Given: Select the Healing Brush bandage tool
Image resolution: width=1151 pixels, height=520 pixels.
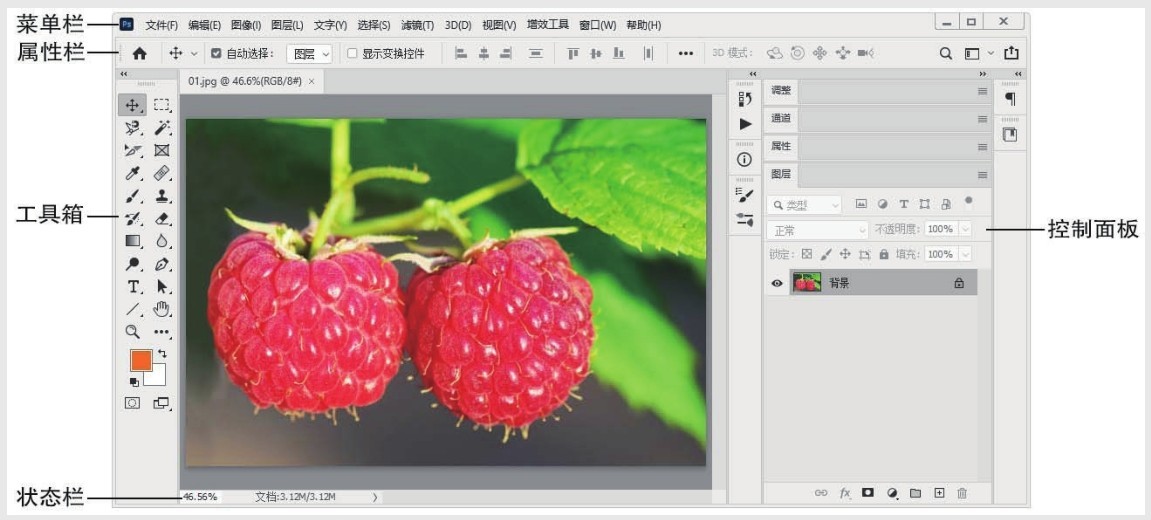Looking at the screenshot, I should [161, 173].
